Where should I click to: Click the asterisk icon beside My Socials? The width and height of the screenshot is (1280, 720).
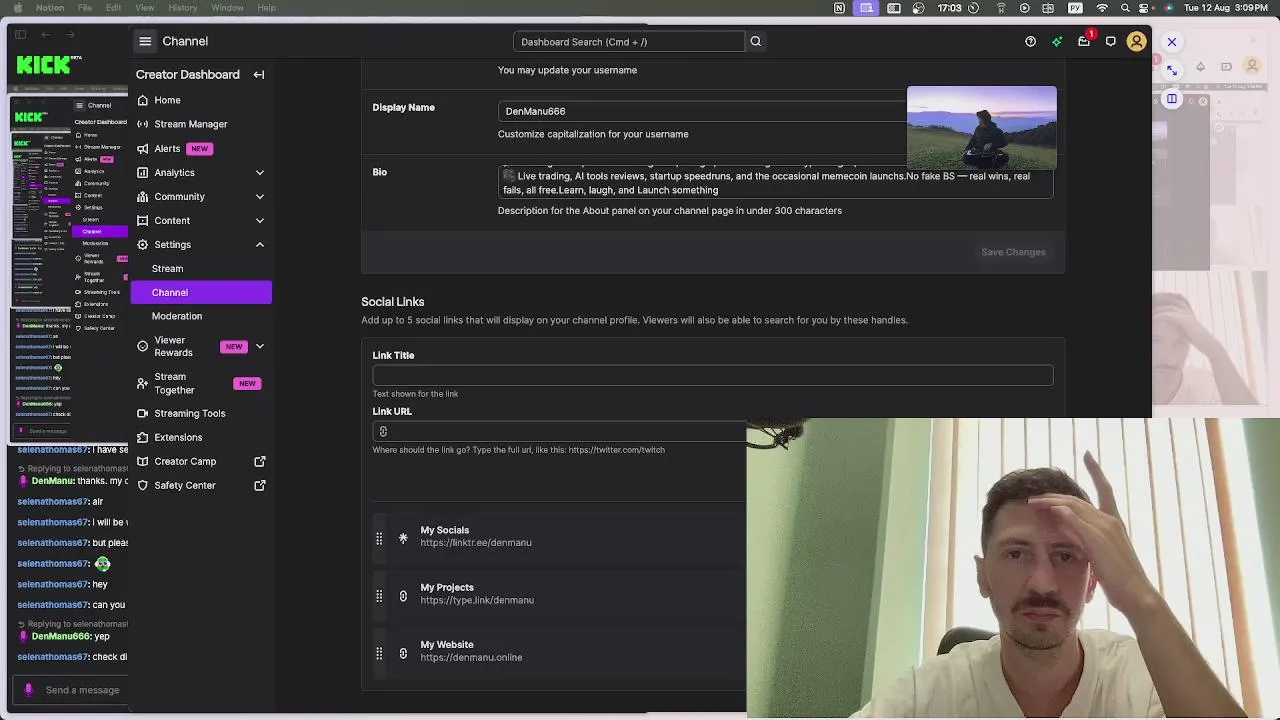click(403, 538)
